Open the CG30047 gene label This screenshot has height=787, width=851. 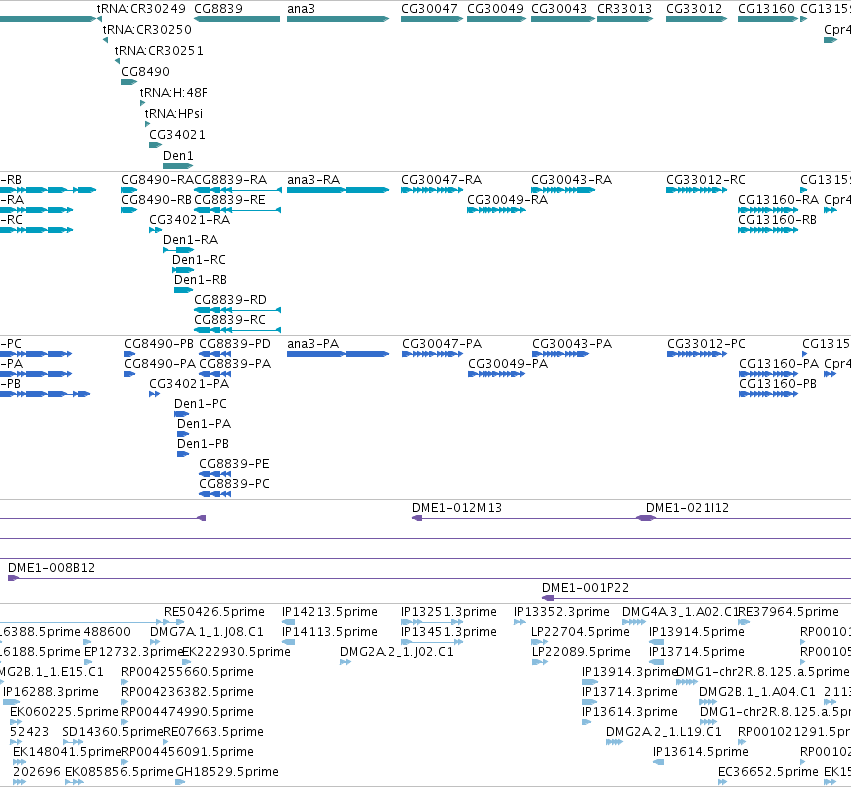pos(429,9)
